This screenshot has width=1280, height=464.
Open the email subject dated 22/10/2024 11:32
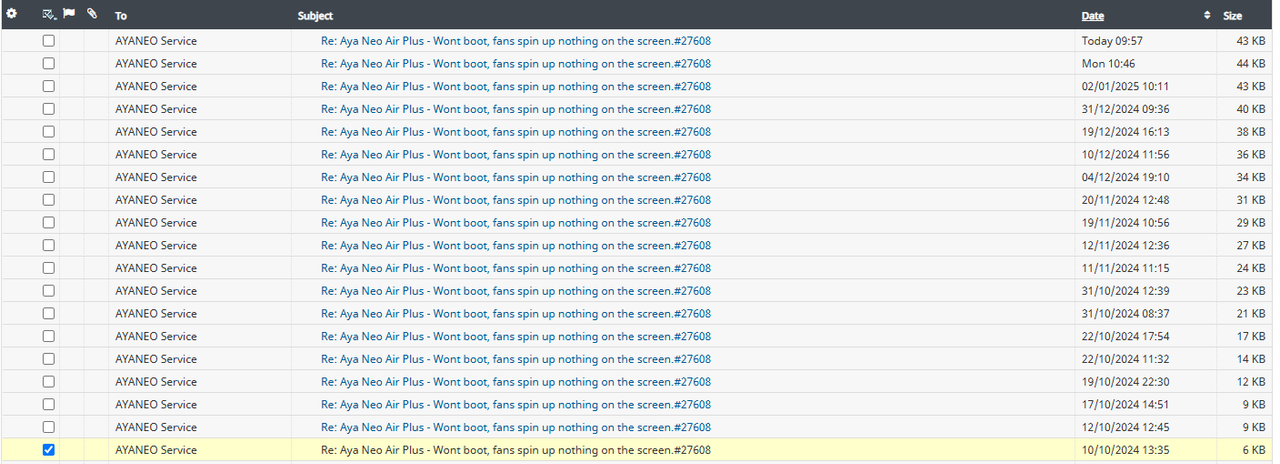pyautogui.click(x=516, y=359)
